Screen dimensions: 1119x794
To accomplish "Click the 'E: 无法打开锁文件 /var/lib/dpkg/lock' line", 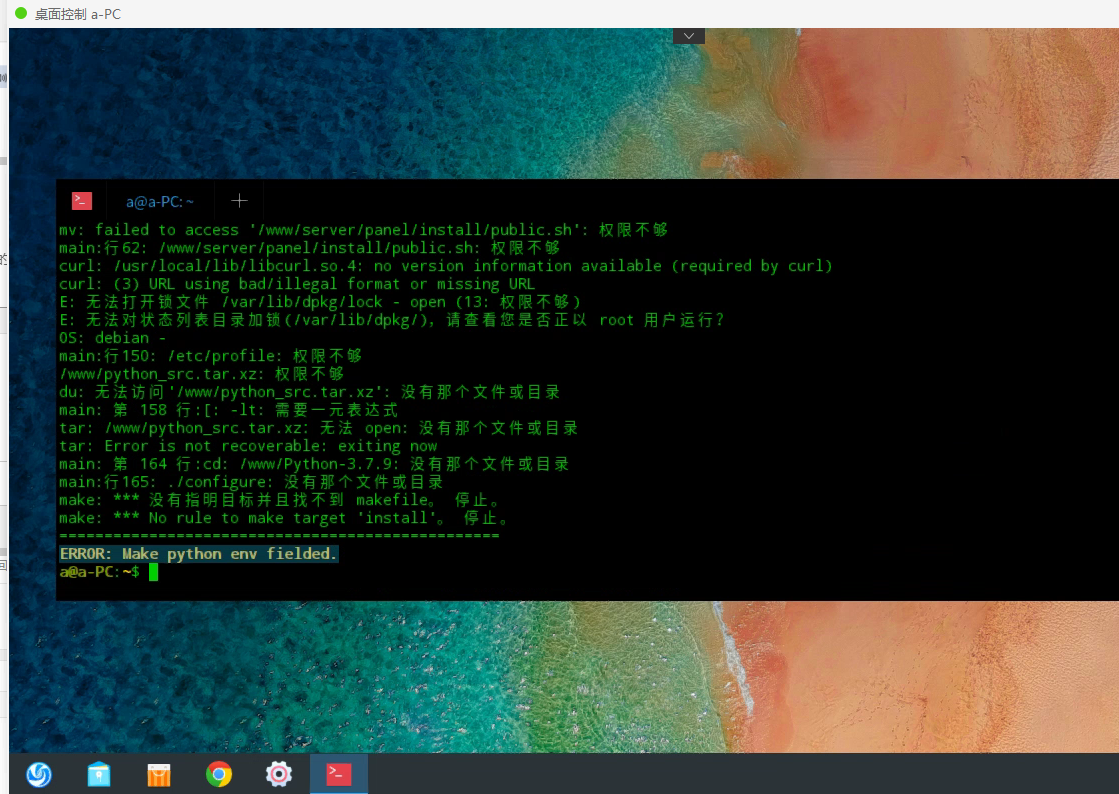I will (x=320, y=302).
